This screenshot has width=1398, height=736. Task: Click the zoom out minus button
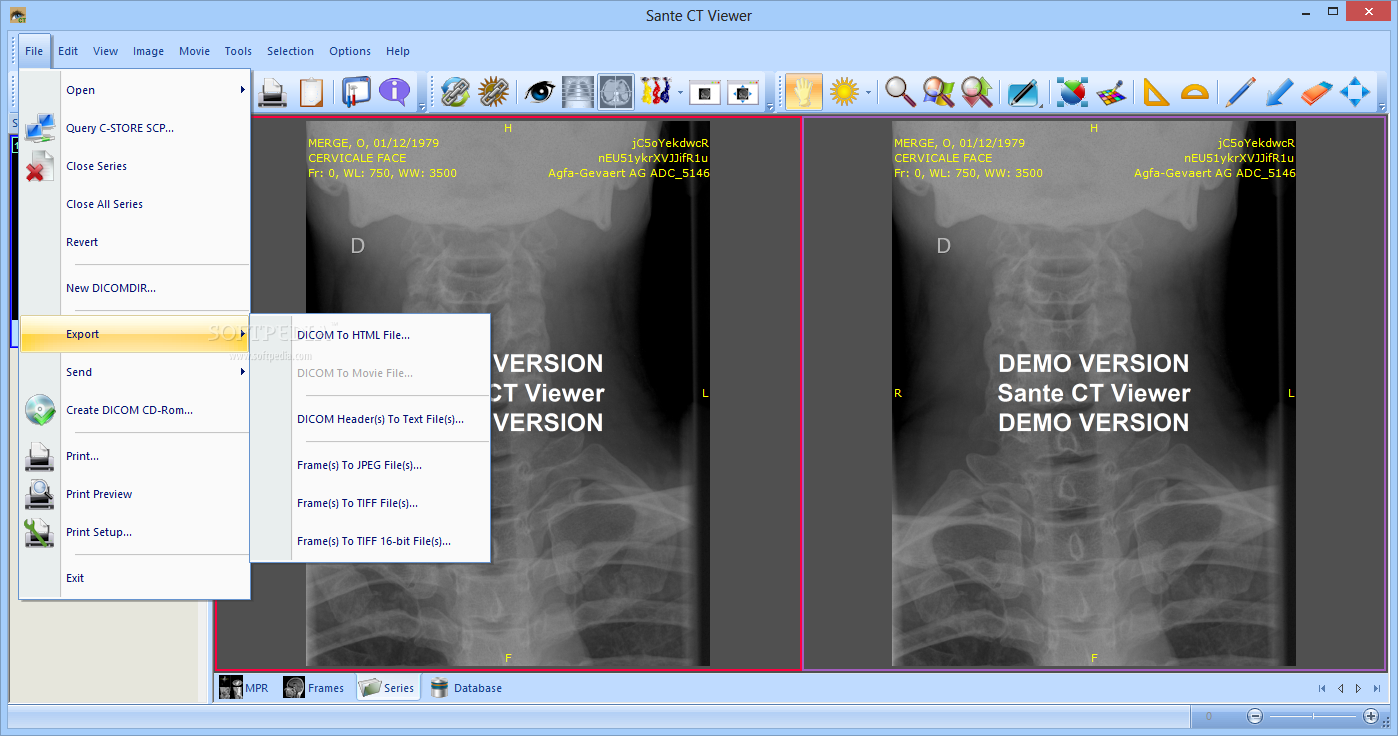tap(1255, 716)
